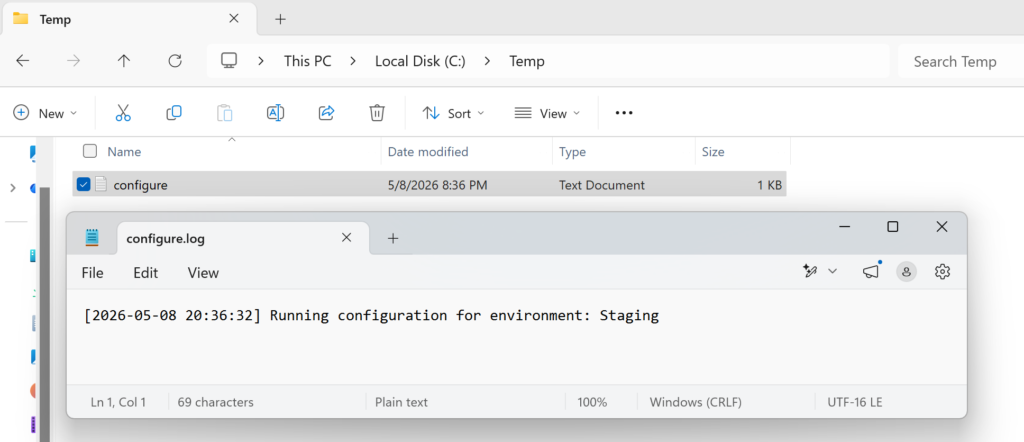Image resolution: width=1024 pixels, height=442 pixels.
Task: Close the Temp Explorer tab
Action: click(x=234, y=19)
